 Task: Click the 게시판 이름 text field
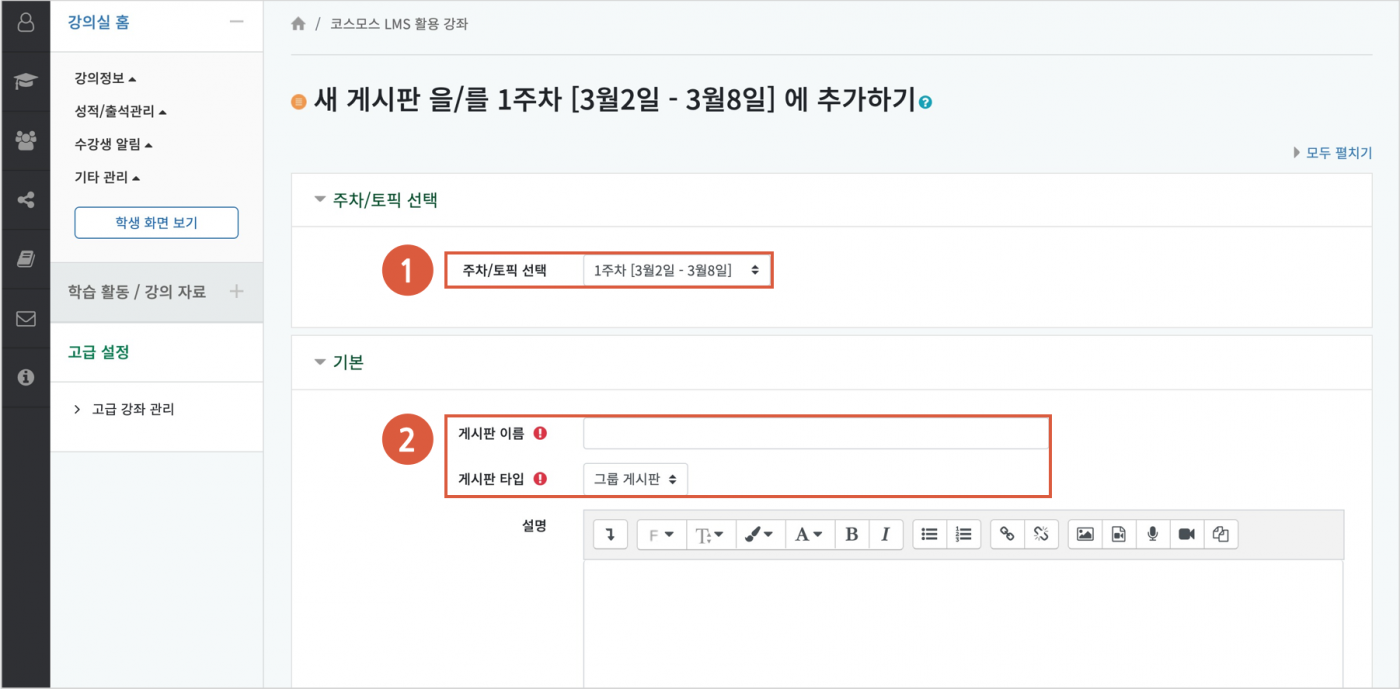(x=814, y=433)
